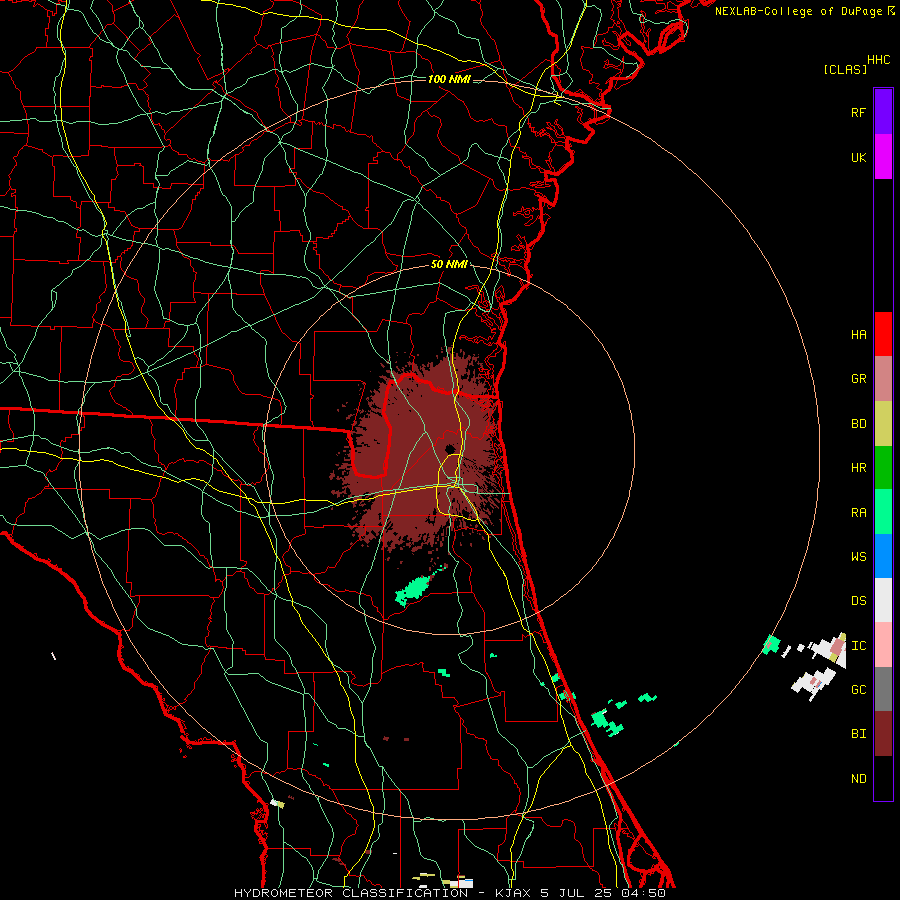Click the UK magenta legend swatch
Screen dimensions: 900x900
[883, 157]
